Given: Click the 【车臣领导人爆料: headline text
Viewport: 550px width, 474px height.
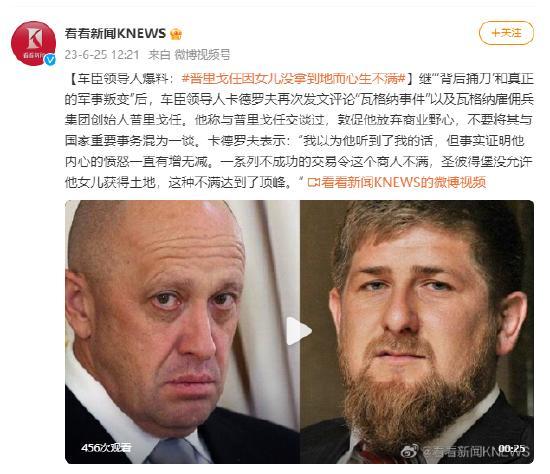Looking at the screenshot, I should [122, 79].
